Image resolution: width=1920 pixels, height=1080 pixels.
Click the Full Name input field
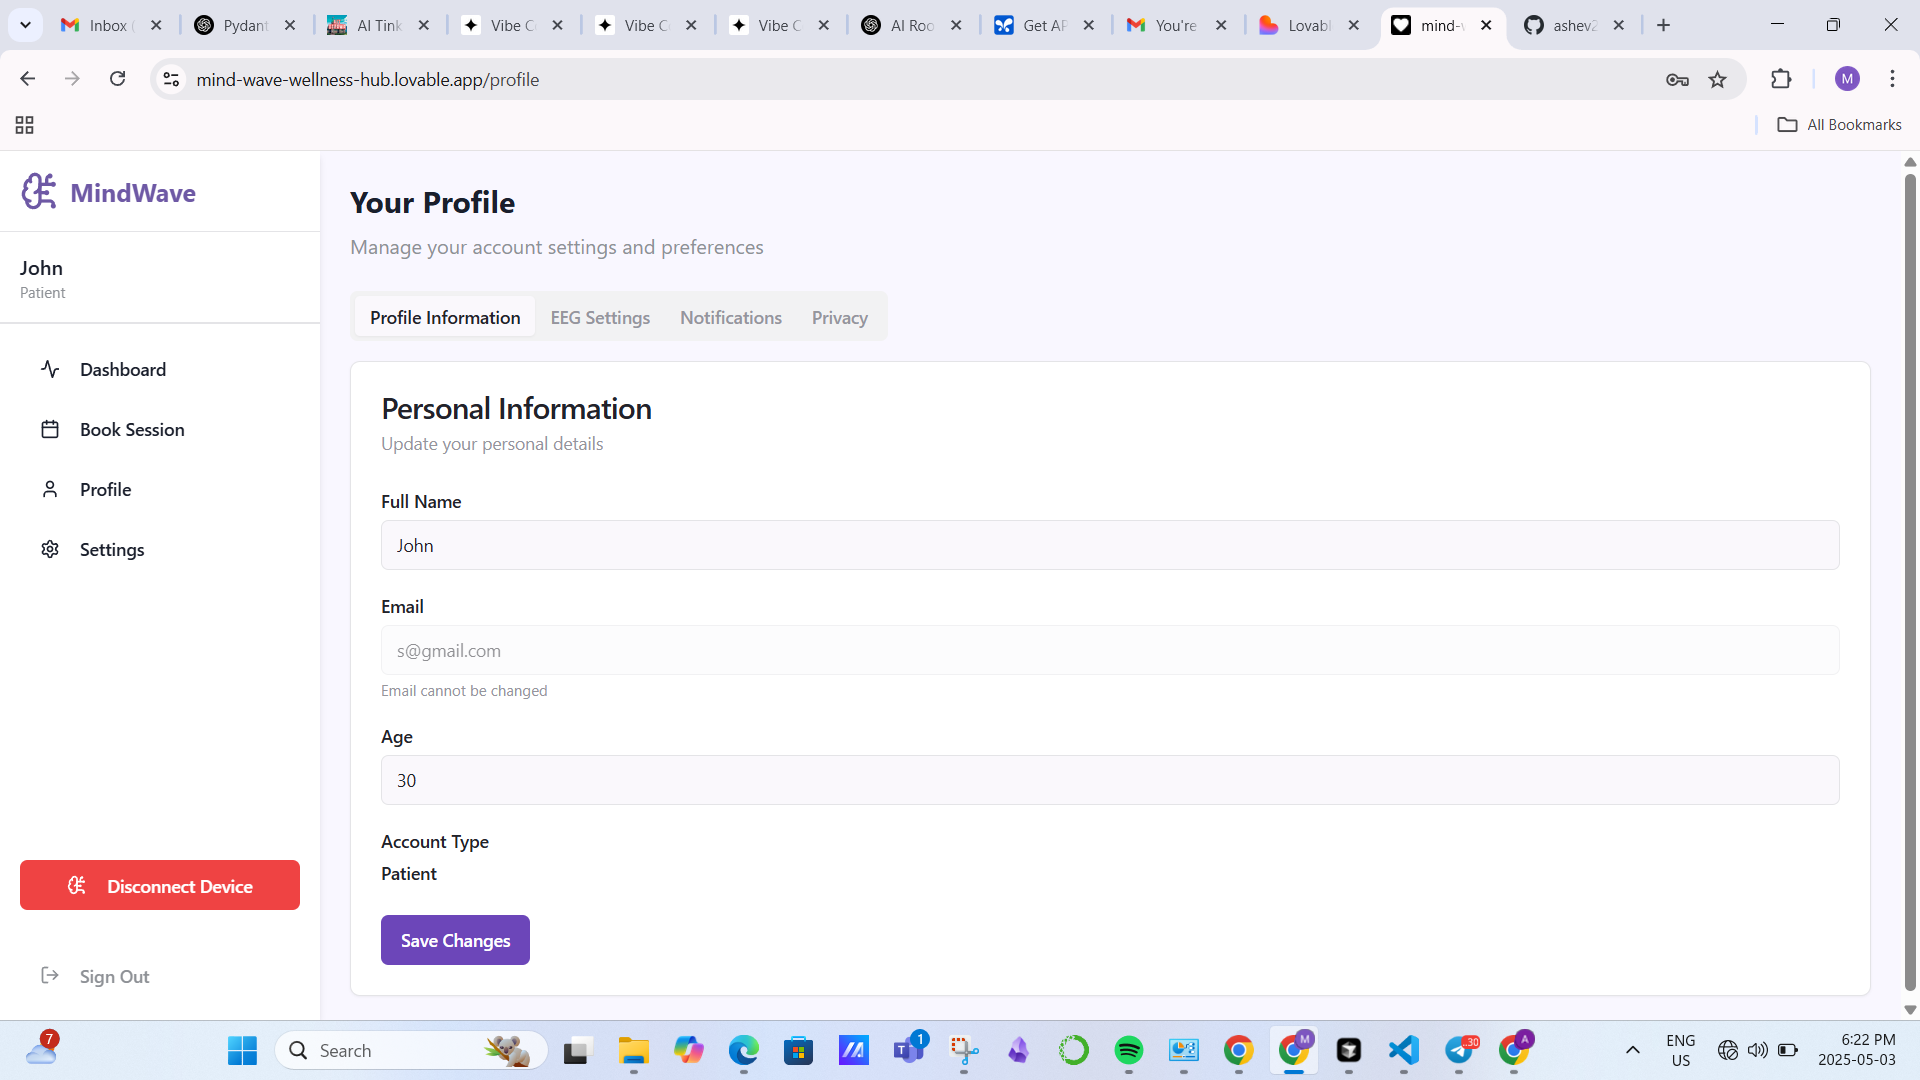(x=1109, y=546)
